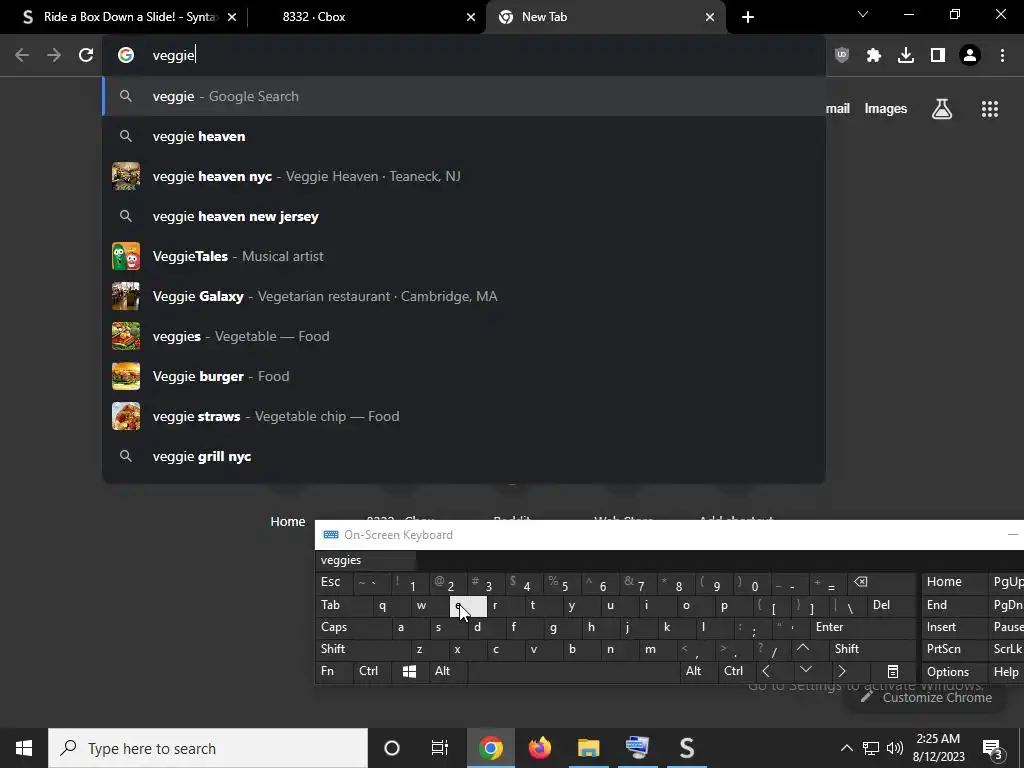The image size is (1024, 768).
Task: Click the Customize Chrome button
Action: click(926, 697)
